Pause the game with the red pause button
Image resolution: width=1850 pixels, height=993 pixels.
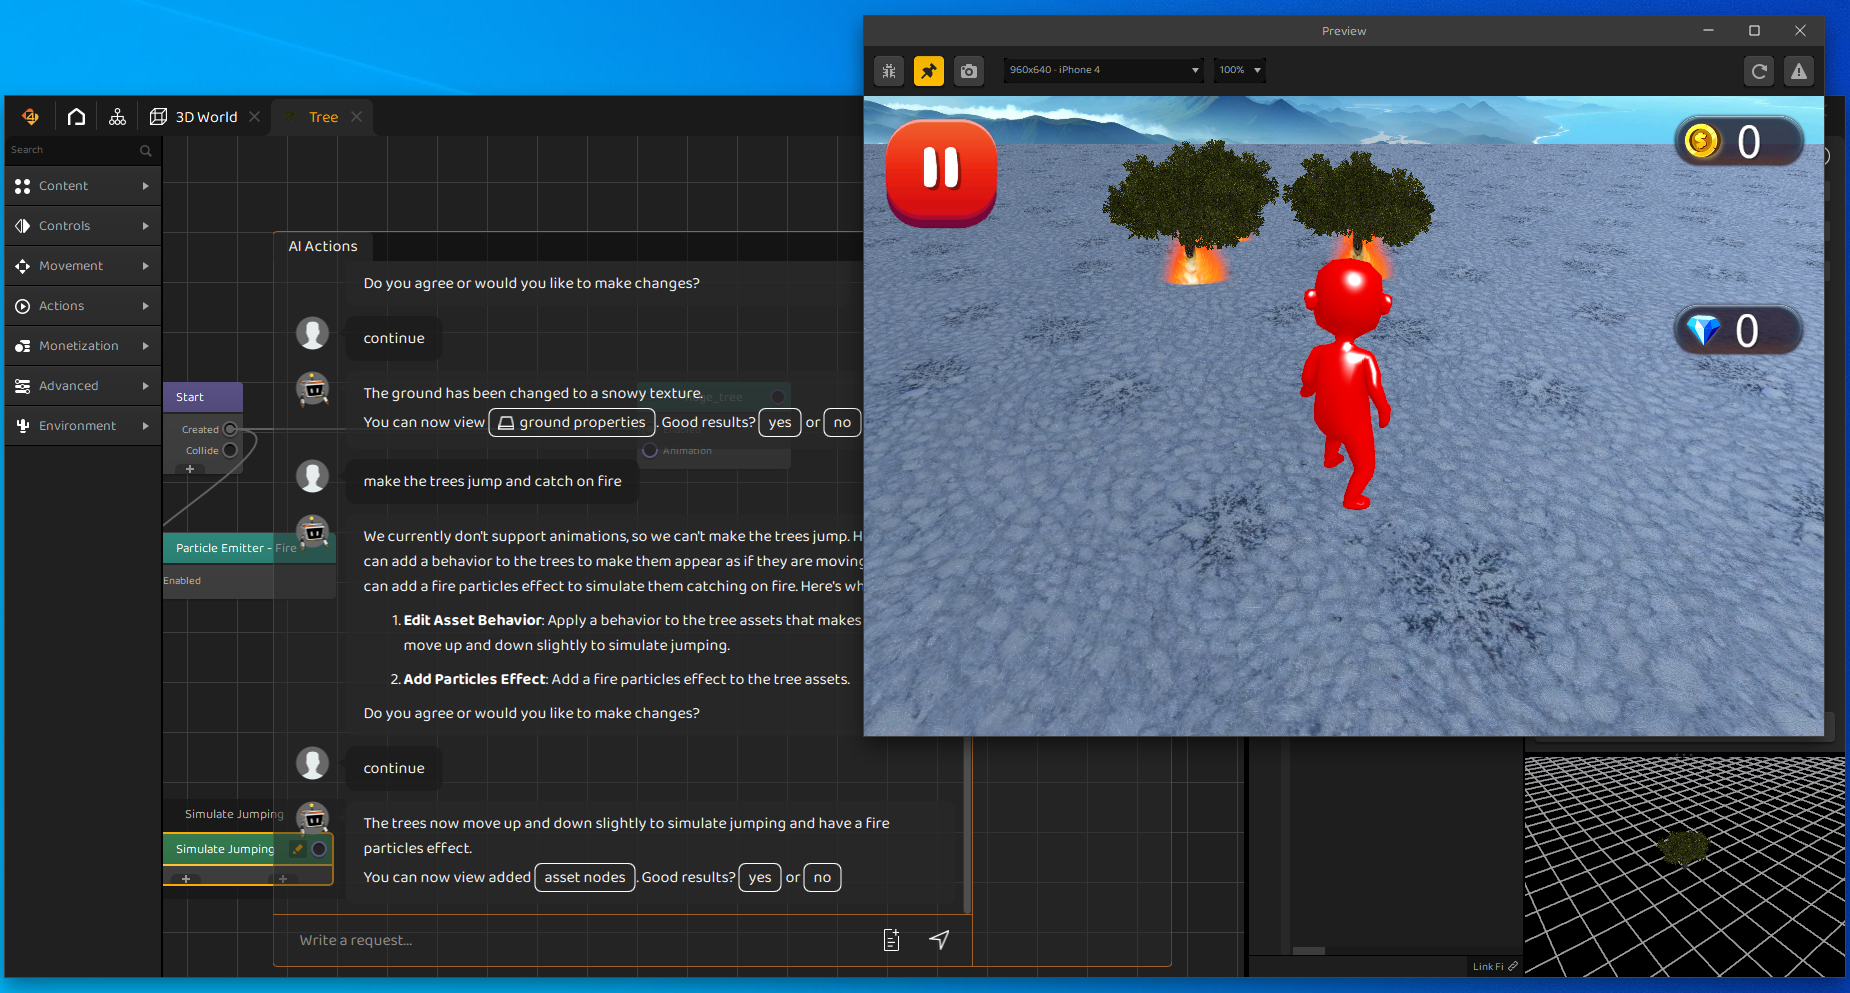tap(941, 172)
